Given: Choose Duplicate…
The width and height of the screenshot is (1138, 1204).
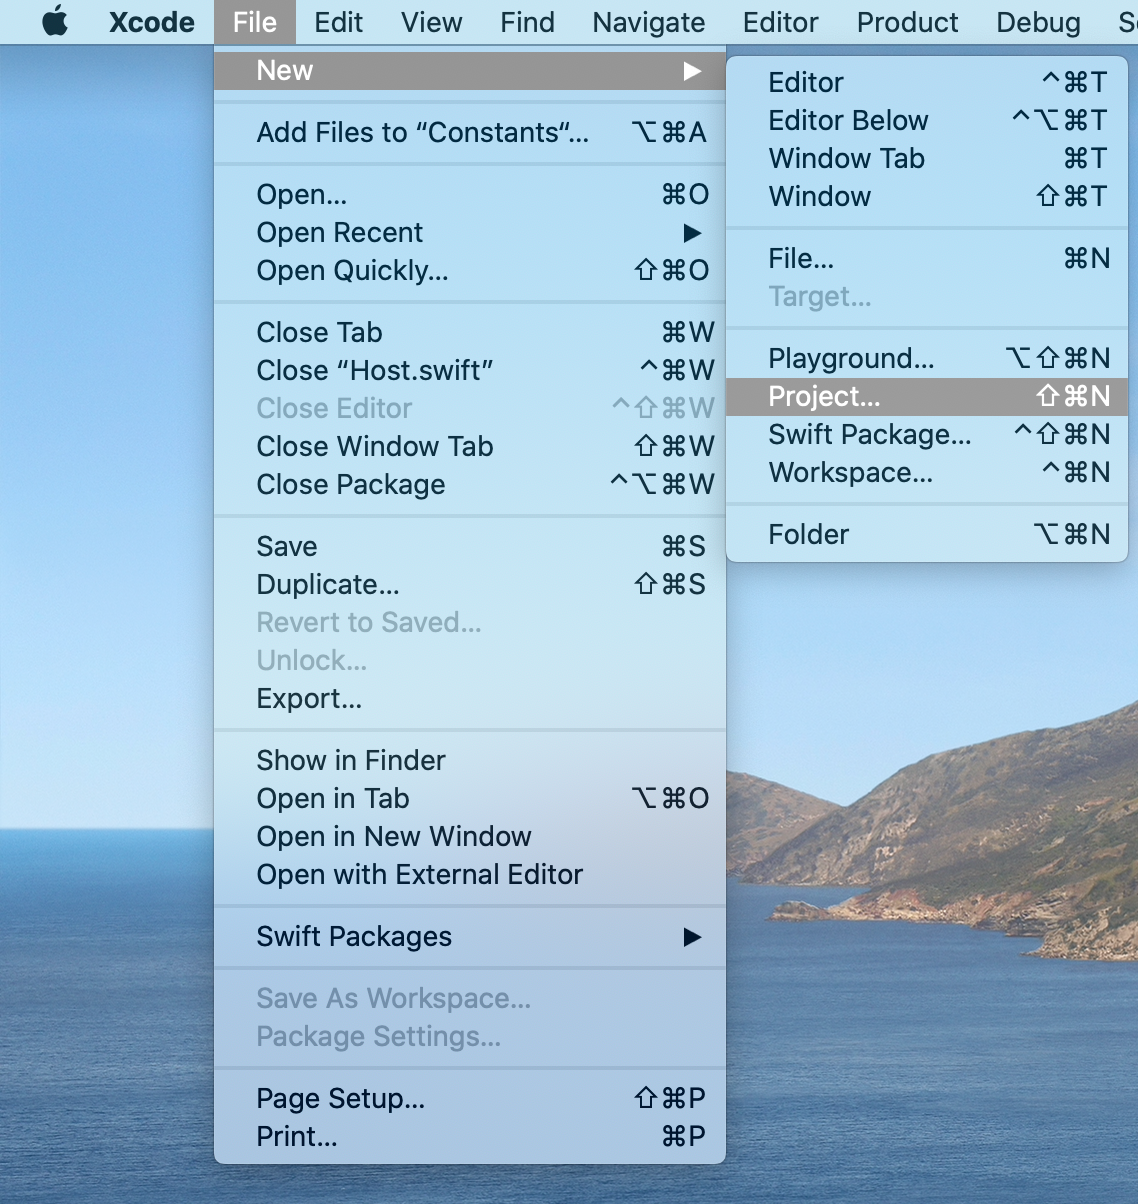Looking at the screenshot, I should (470, 585).
